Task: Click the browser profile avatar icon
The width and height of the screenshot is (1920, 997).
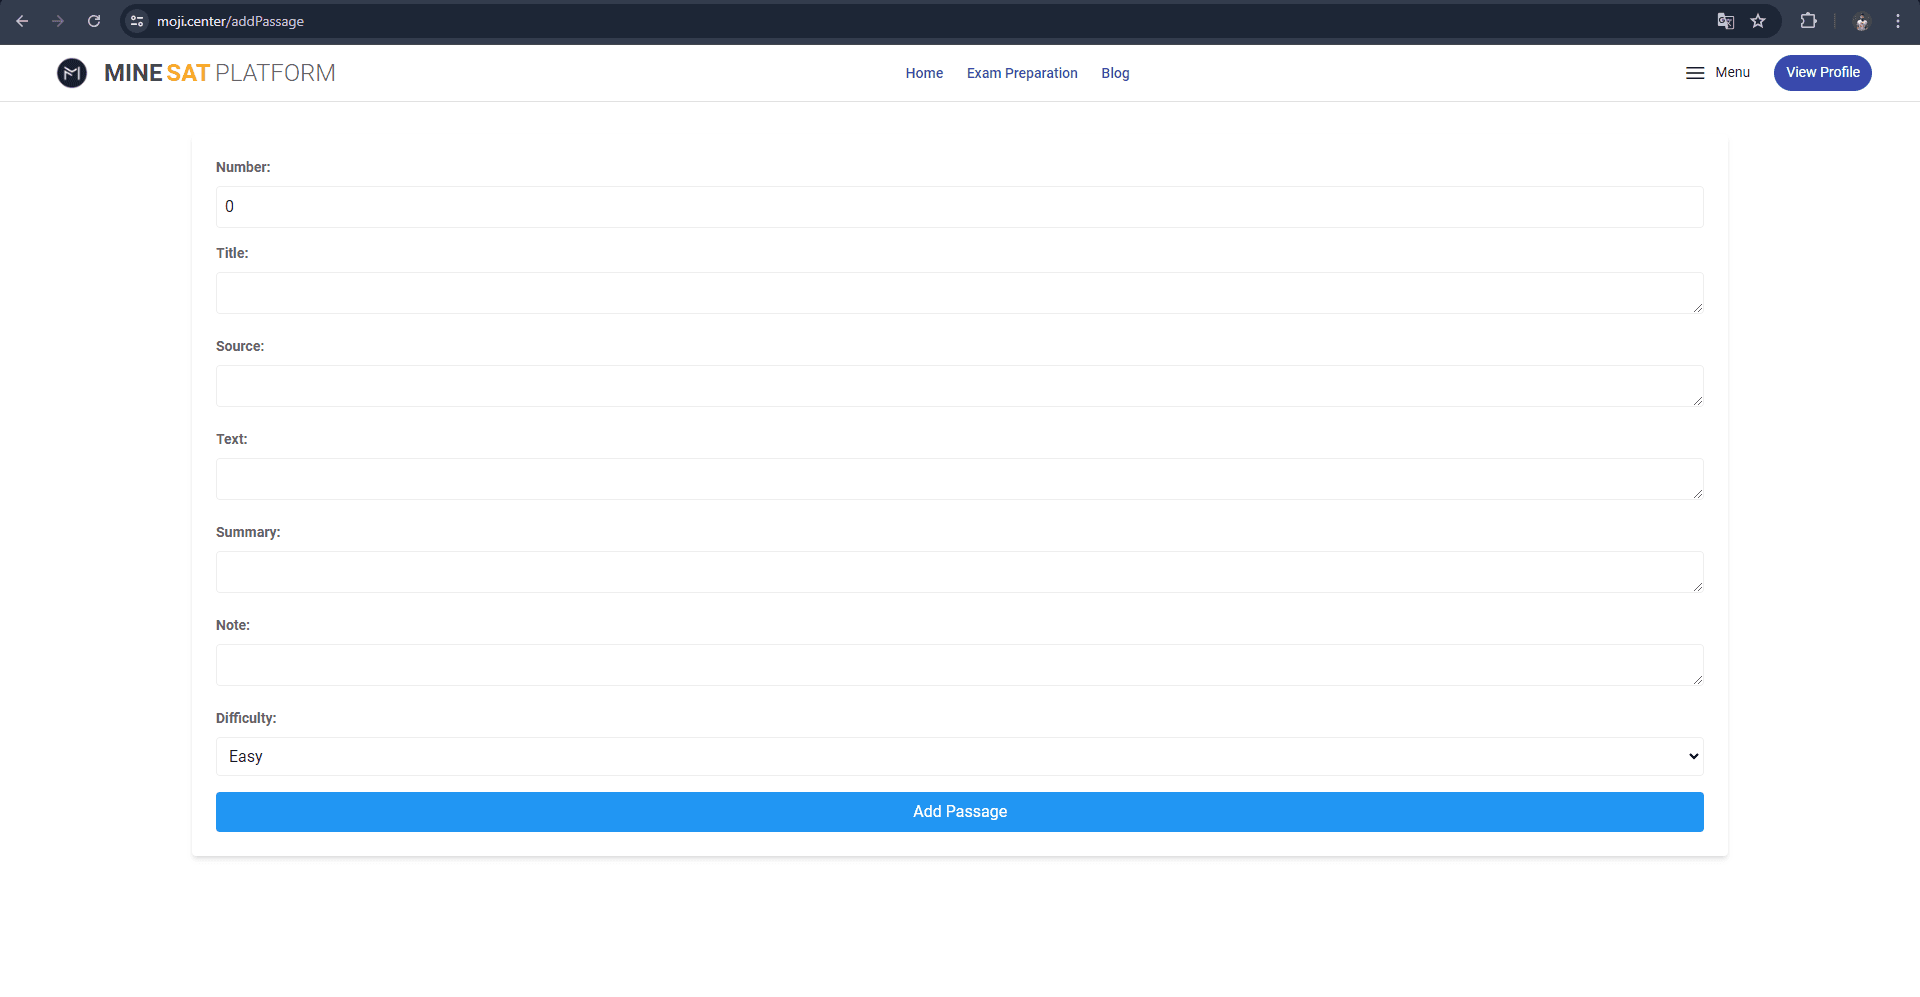Action: pos(1861,20)
